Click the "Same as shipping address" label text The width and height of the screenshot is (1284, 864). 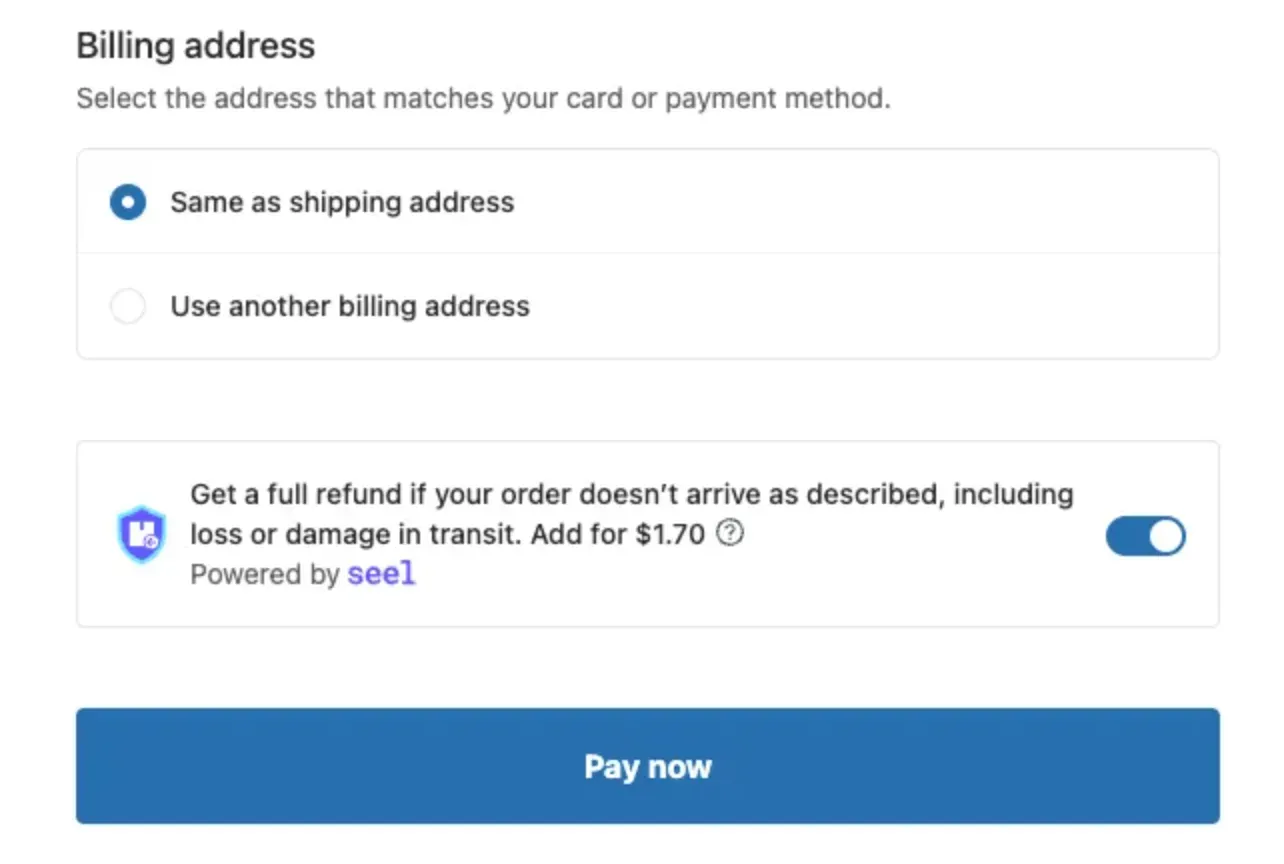pyautogui.click(x=342, y=203)
